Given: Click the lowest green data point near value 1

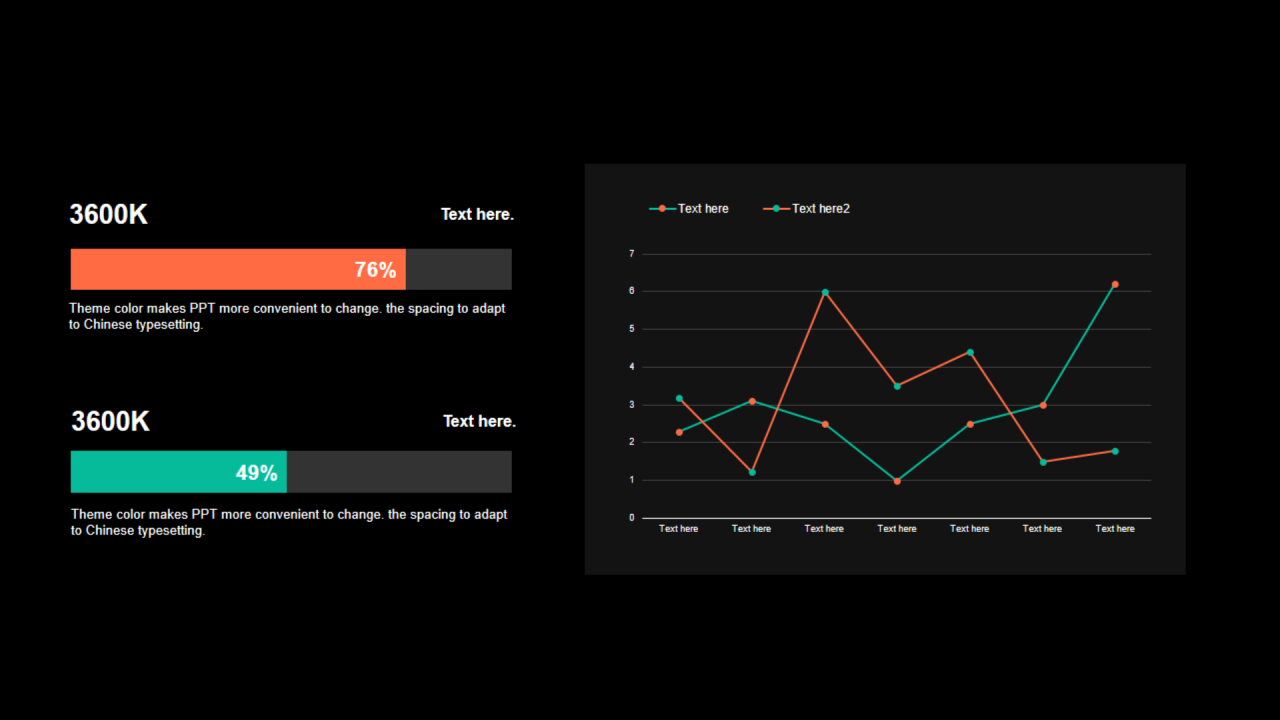Looking at the screenshot, I should 897,481.
